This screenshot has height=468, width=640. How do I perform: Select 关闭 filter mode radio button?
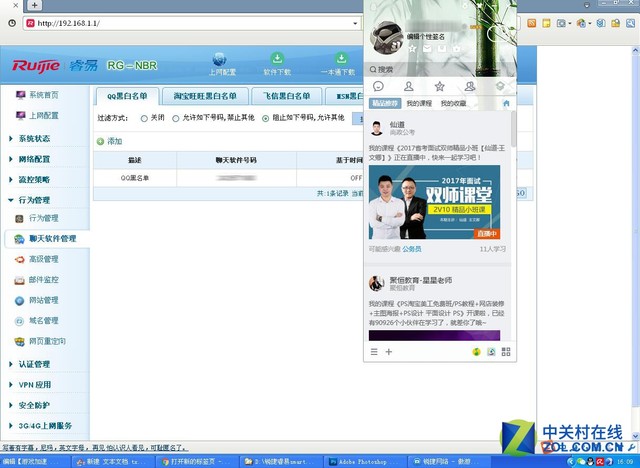pos(144,118)
